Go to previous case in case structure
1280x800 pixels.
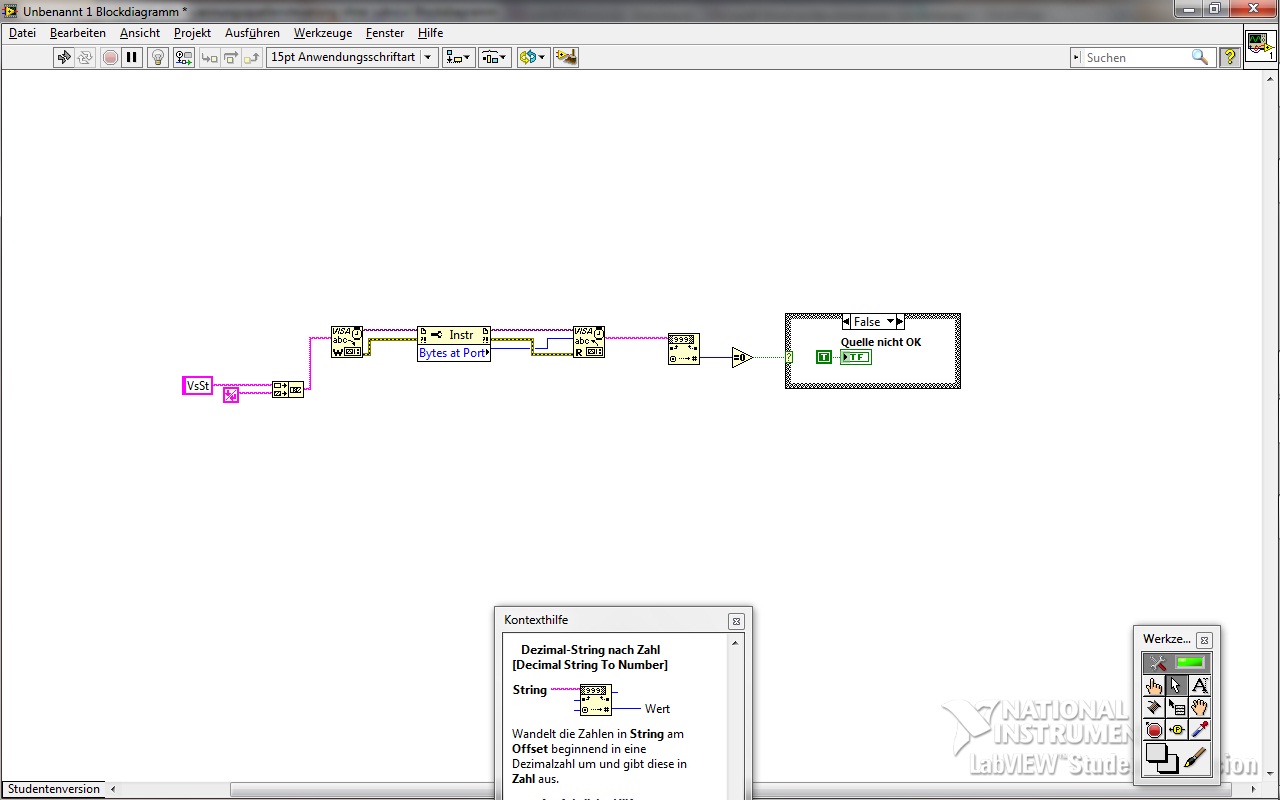coord(847,322)
